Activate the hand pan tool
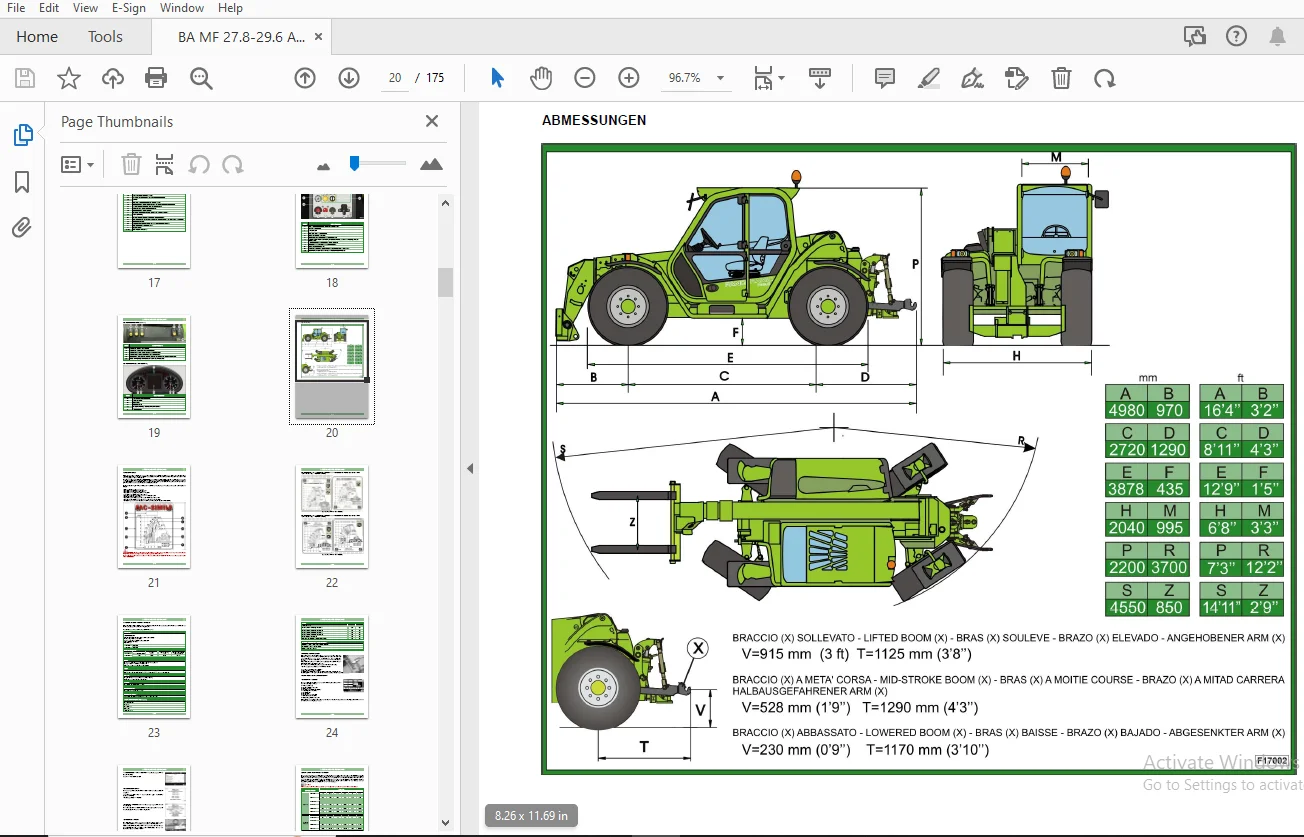 click(x=541, y=78)
